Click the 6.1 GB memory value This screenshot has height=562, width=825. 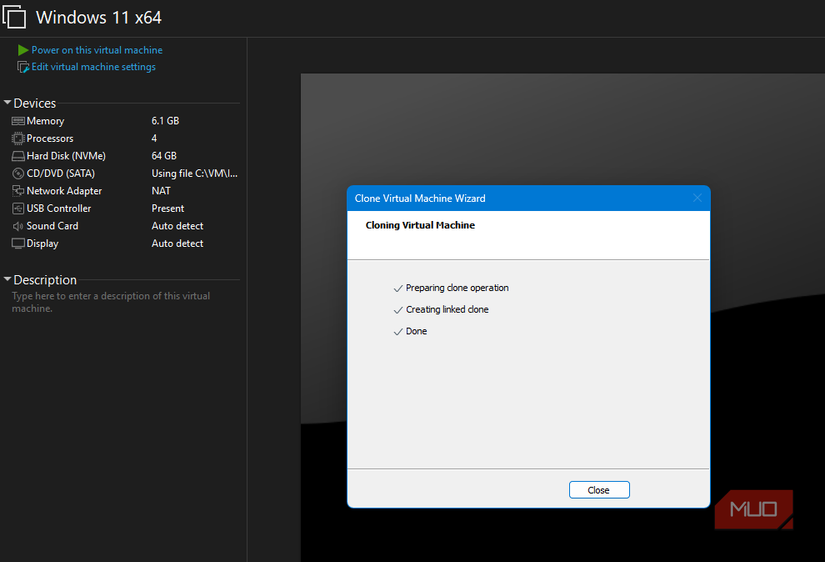tap(165, 121)
